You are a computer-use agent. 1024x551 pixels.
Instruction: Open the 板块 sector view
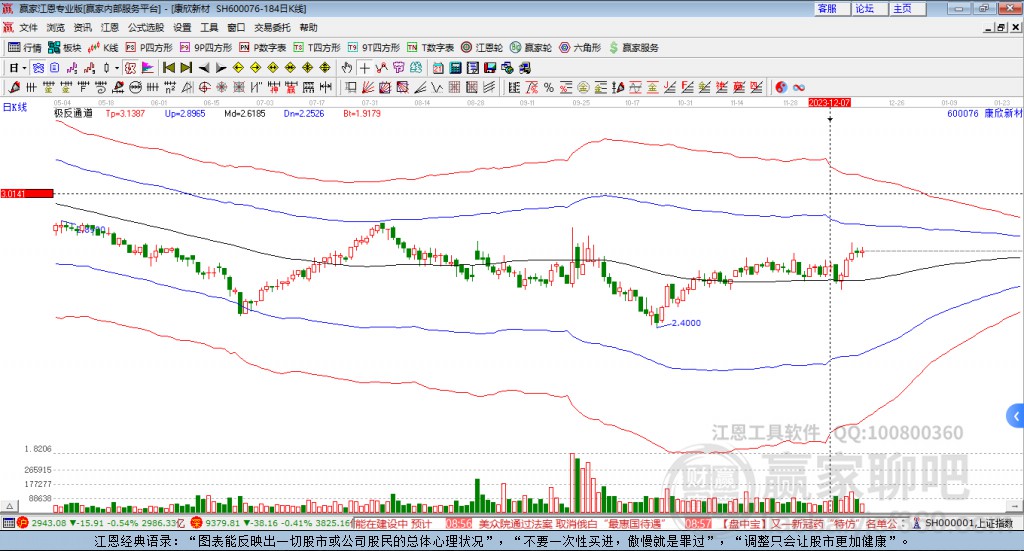tap(65, 48)
